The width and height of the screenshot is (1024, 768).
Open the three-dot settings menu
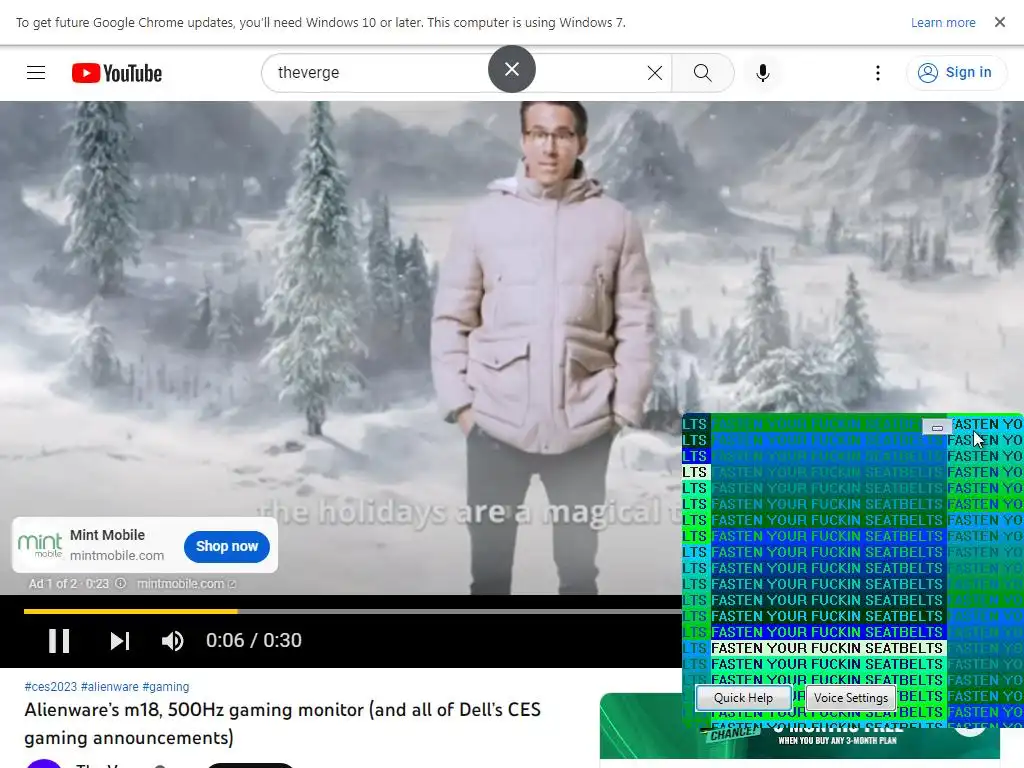click(878, 72)
